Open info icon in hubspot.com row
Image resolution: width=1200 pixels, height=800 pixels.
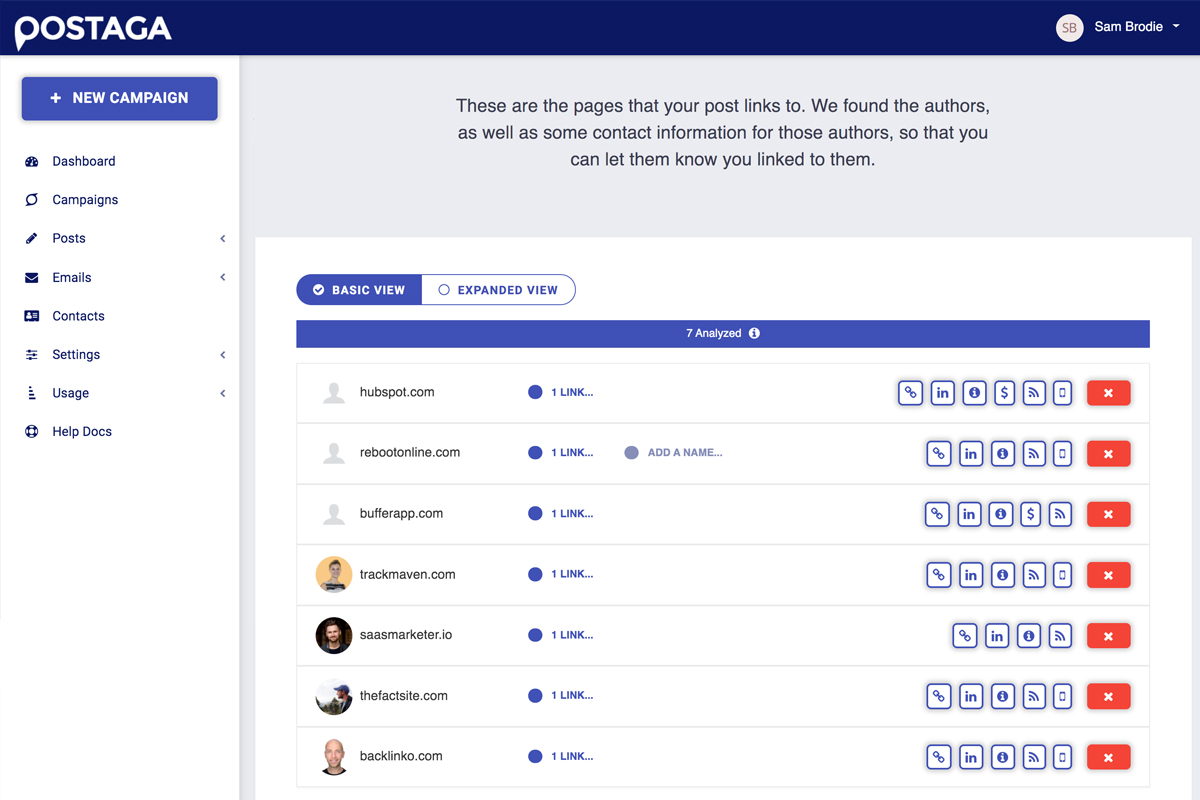point(973,393)
